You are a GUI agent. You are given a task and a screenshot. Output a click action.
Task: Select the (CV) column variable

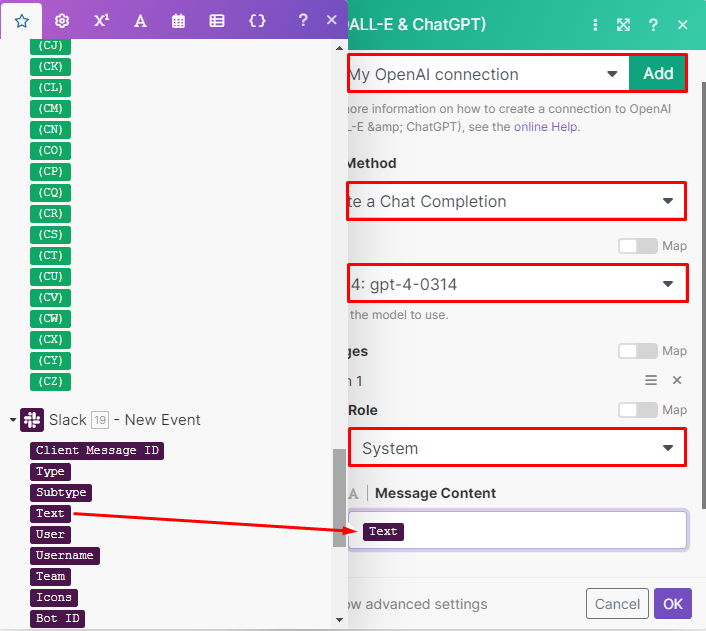pyautogui.click(x=50, y=298)
